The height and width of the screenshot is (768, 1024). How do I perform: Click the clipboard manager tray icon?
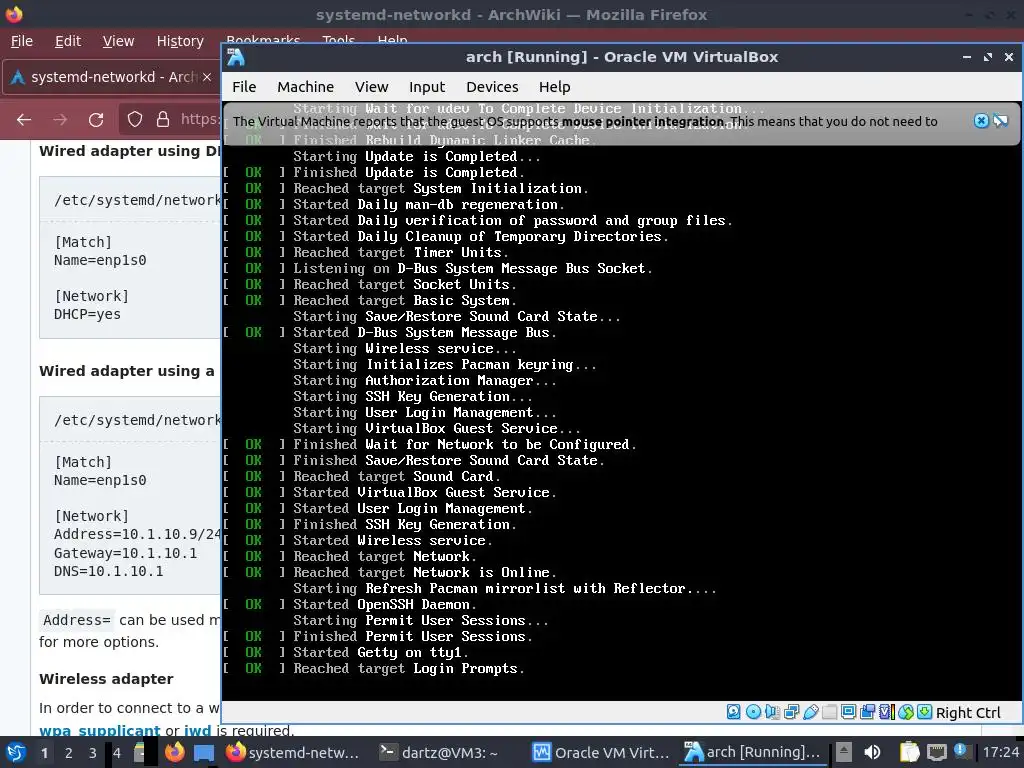(909, 752)
